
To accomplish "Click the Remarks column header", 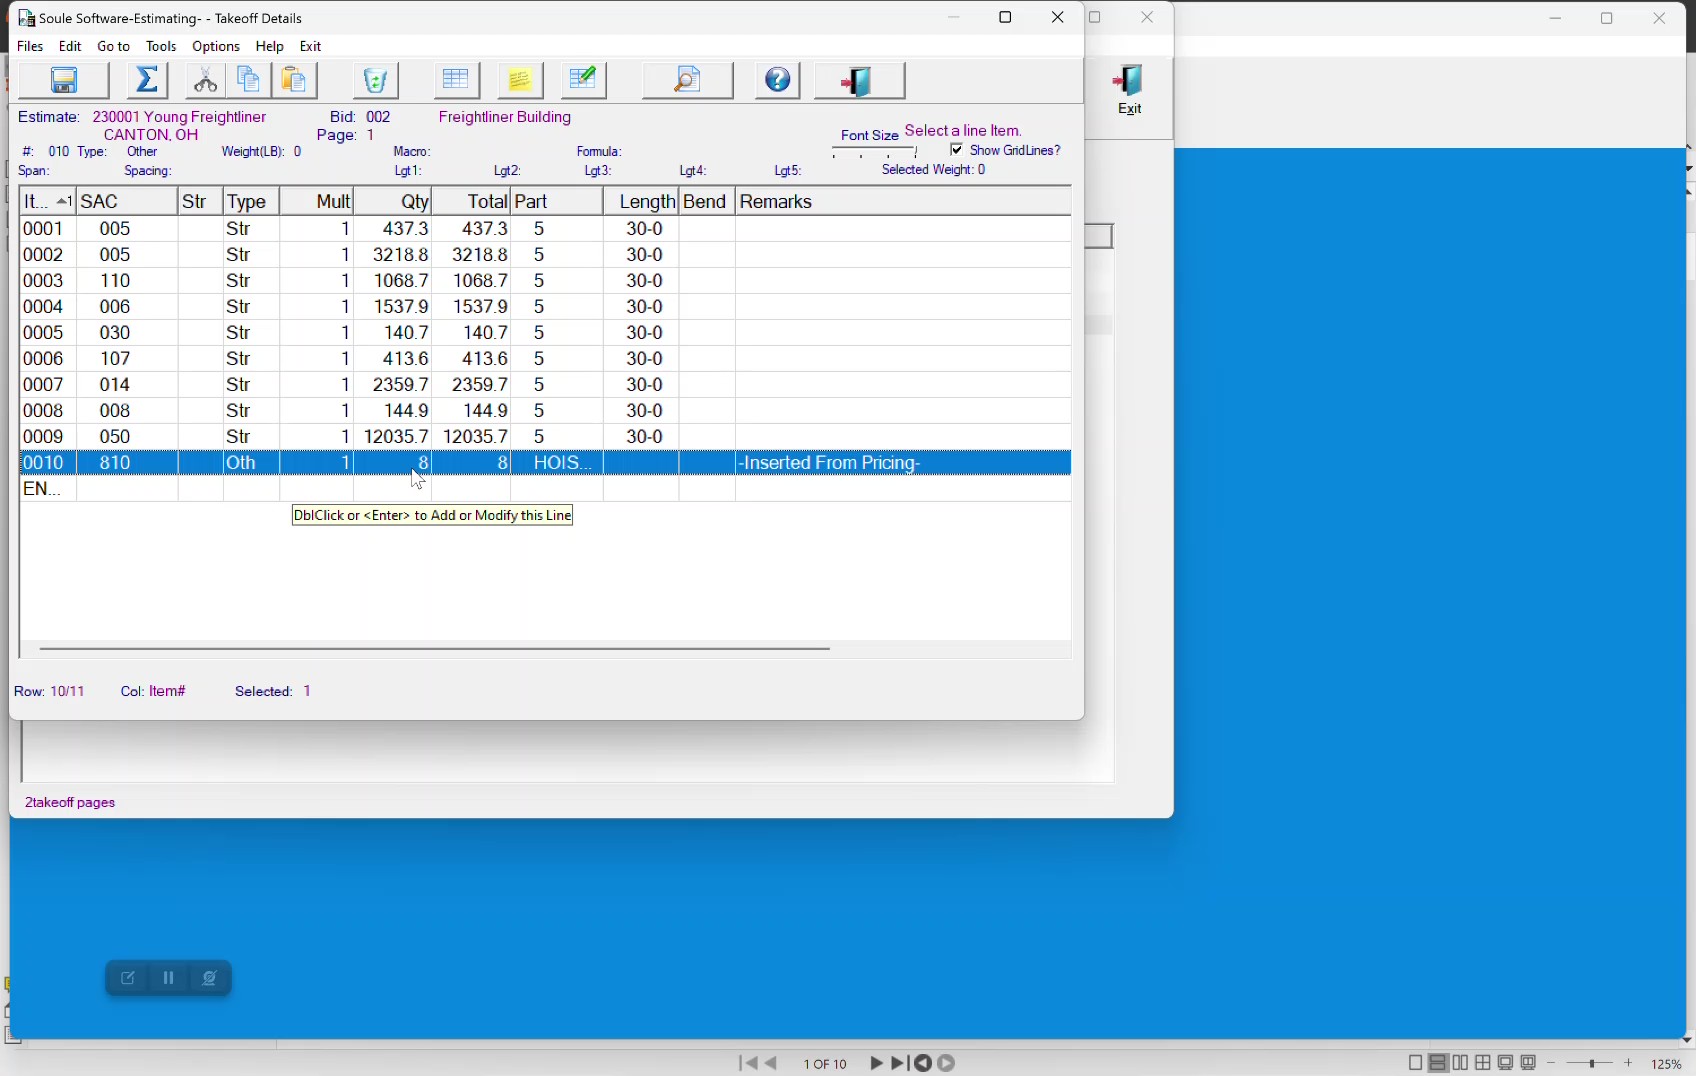I will point(904,202).
